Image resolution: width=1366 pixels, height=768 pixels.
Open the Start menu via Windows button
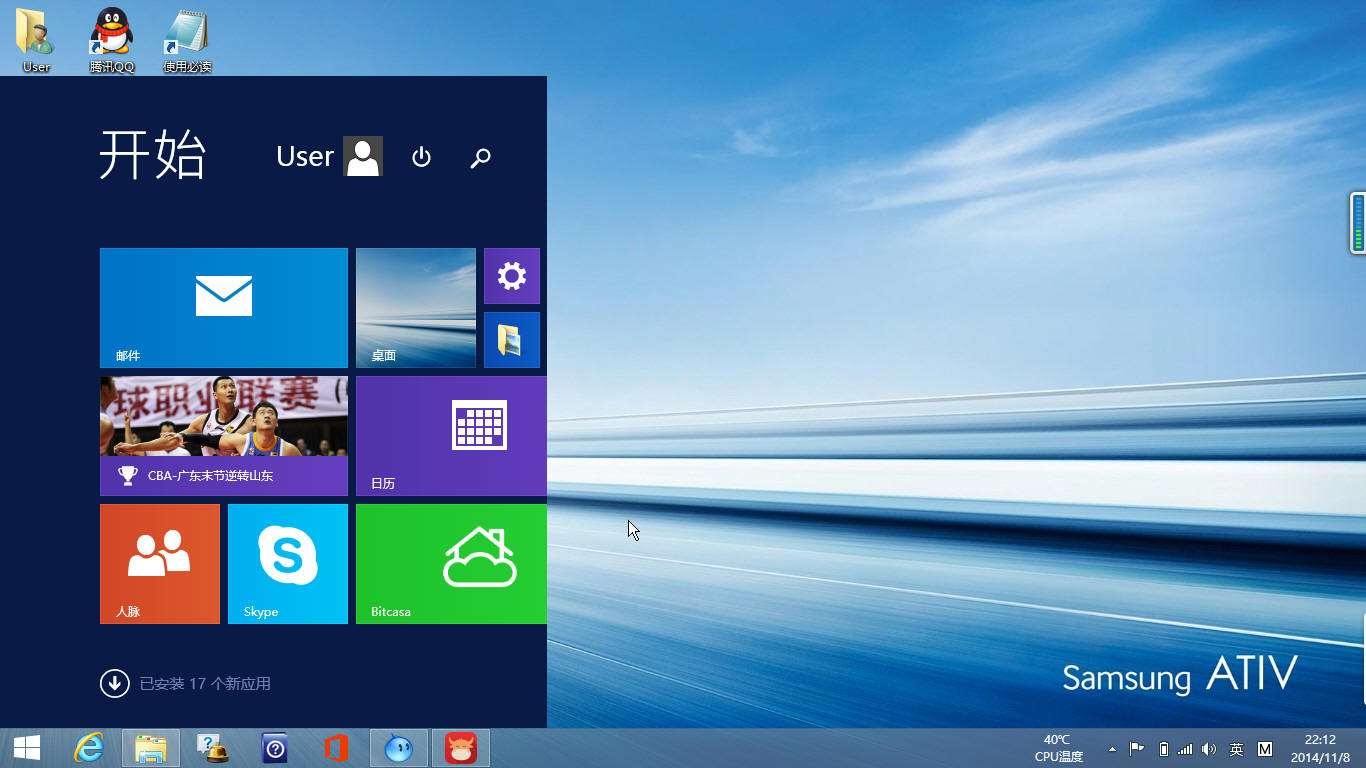click(x=26, y=748)
